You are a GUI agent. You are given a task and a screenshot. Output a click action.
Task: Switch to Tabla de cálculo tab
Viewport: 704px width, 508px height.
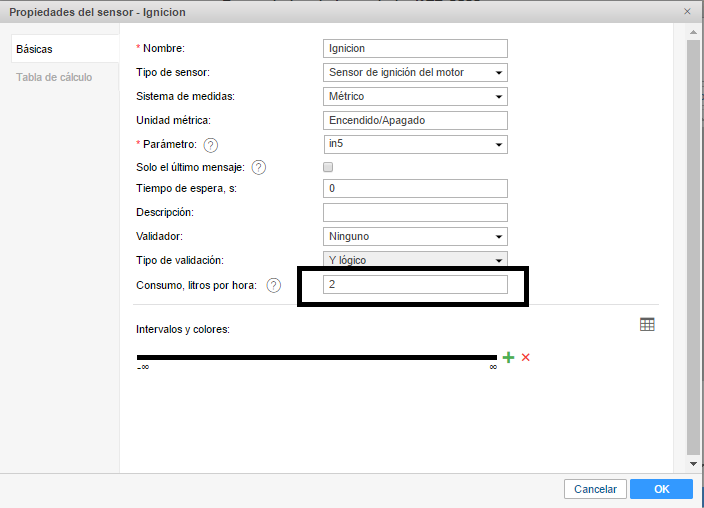coord(54,77)
